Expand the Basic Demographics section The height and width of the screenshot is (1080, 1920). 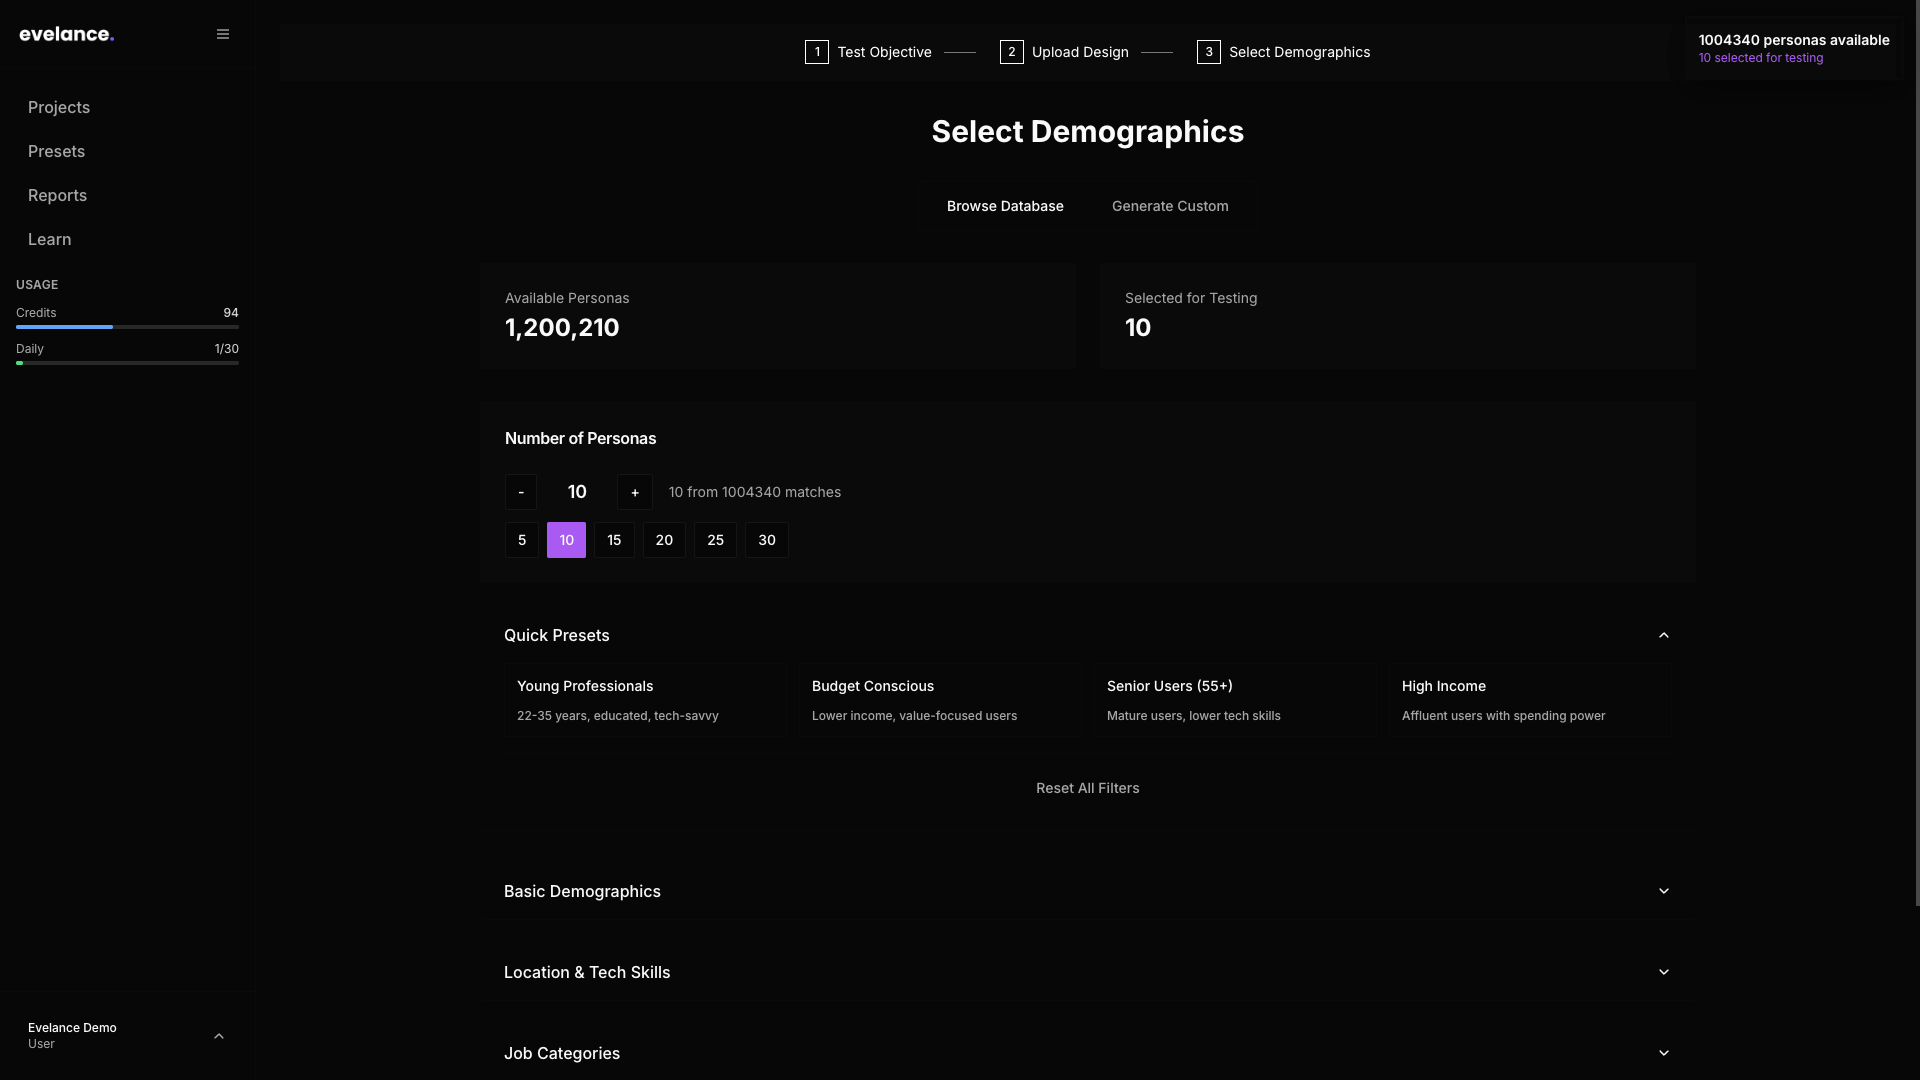coord(1087,891)
